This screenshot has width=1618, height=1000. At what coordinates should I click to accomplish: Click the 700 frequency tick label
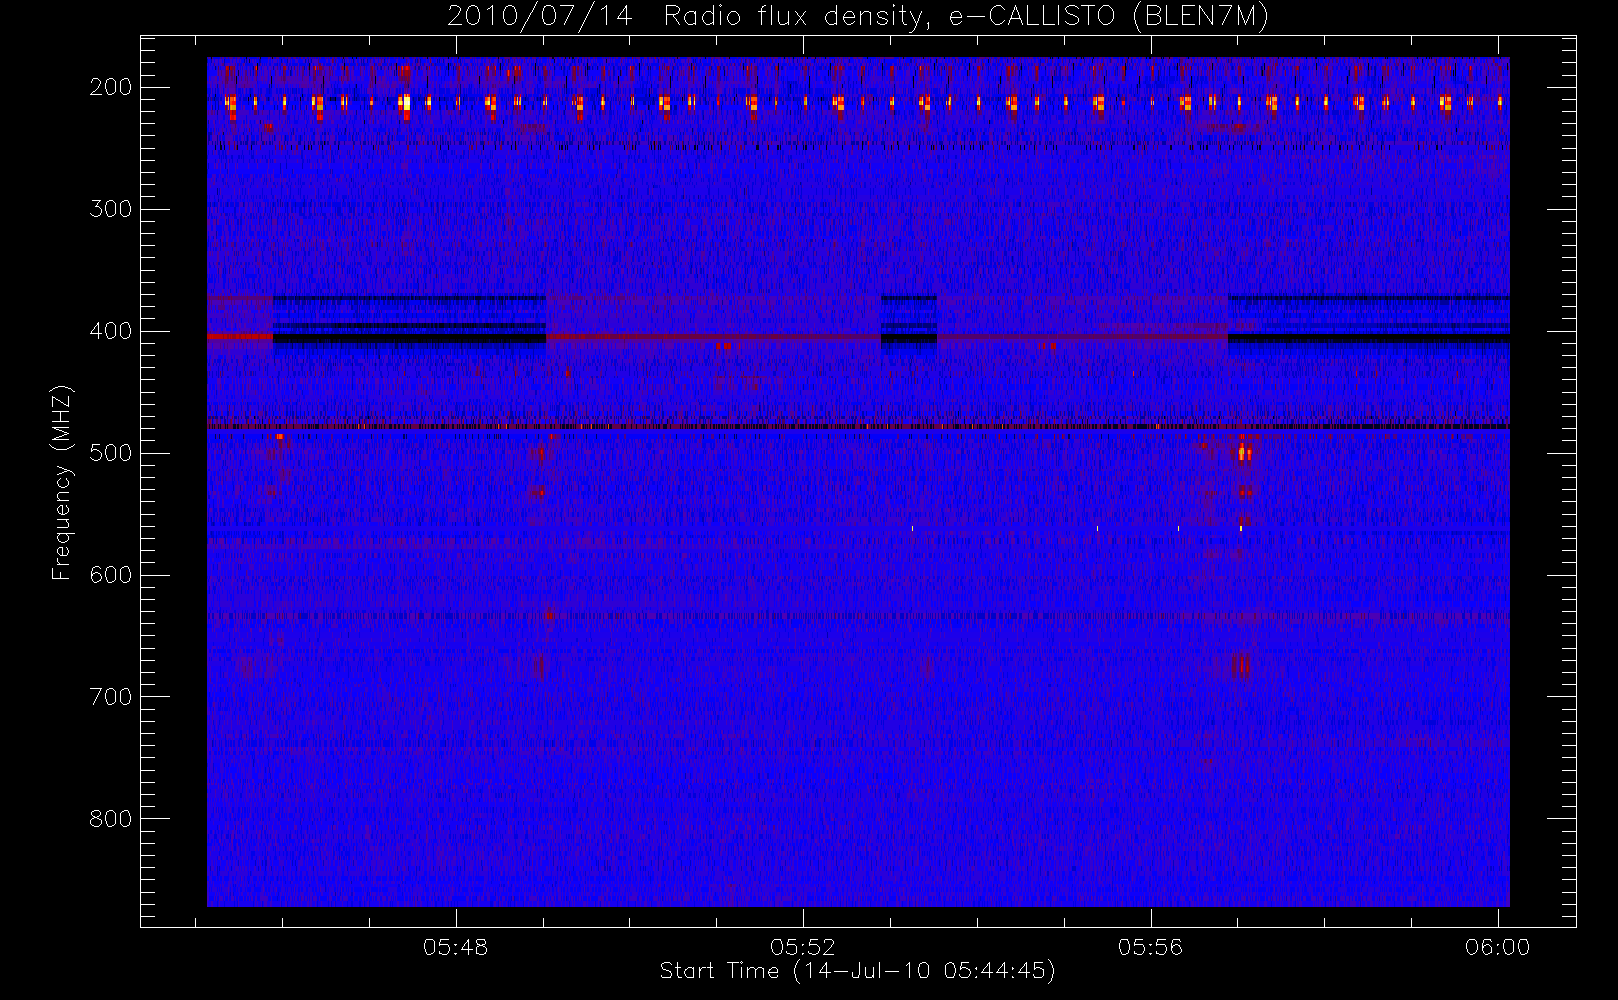pos(111,697)
